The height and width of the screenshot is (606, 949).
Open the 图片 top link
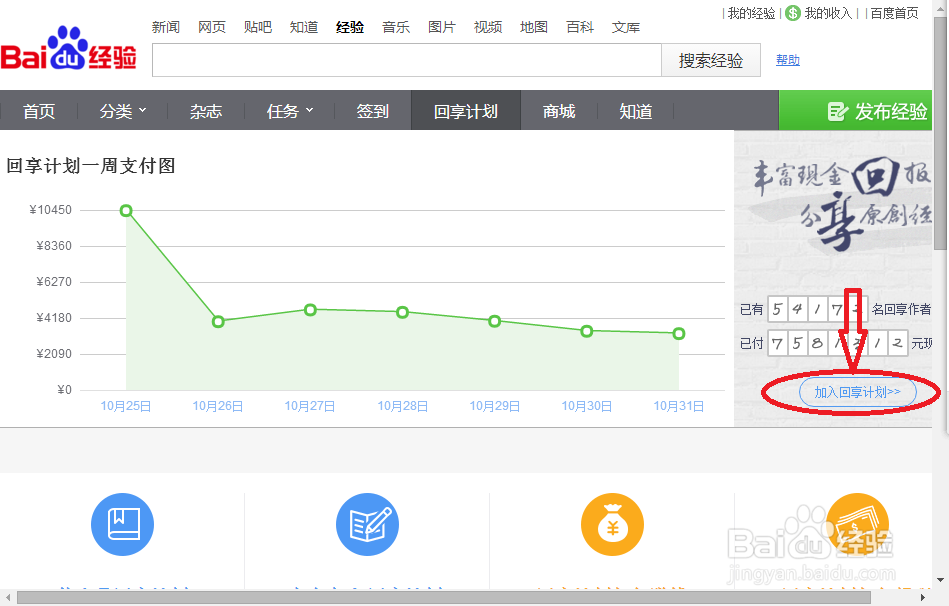point(442,27)
